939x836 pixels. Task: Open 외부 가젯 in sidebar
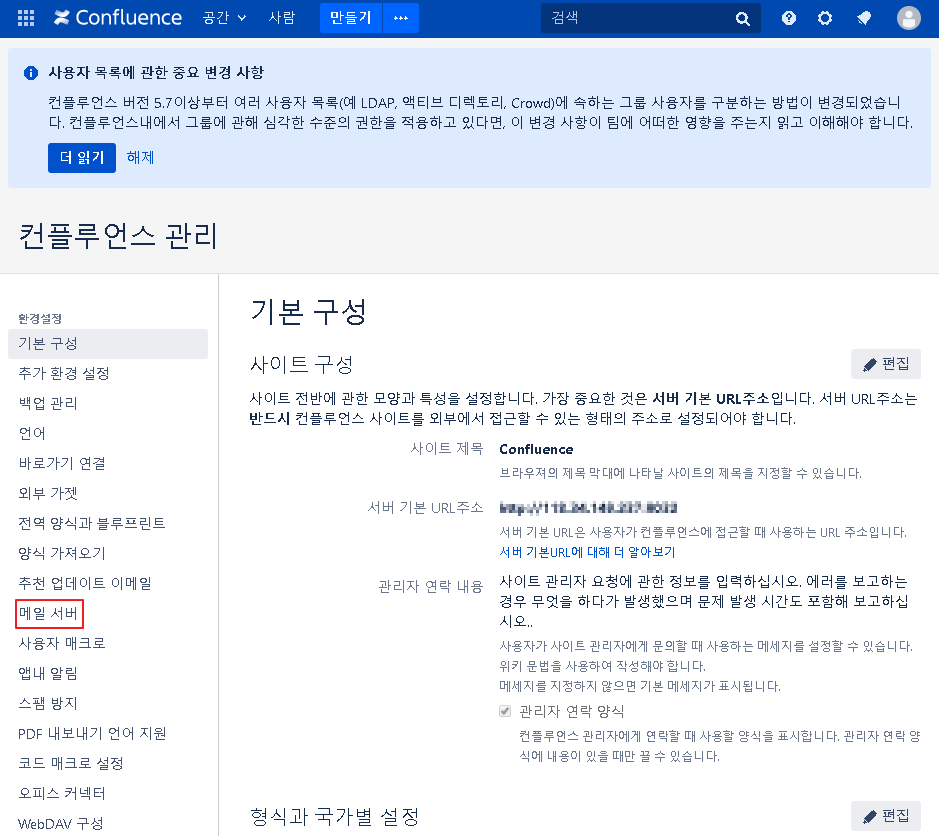(x=48, y=493)
